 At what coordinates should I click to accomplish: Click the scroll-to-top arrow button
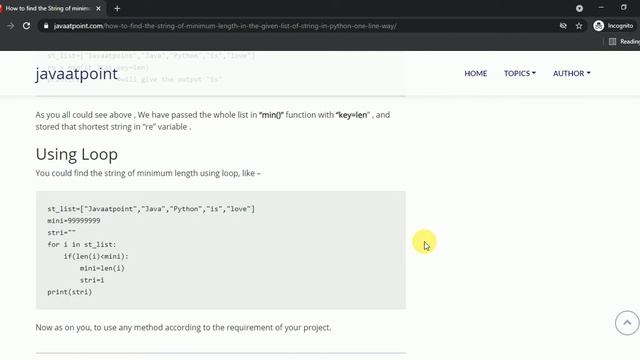pyautogui.click(x=627, y=323)
